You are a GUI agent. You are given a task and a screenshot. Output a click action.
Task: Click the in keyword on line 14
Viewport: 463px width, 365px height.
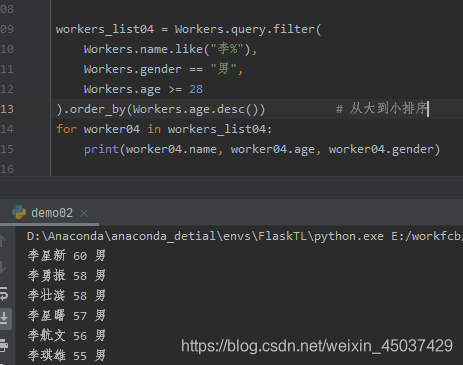[154, 129]
